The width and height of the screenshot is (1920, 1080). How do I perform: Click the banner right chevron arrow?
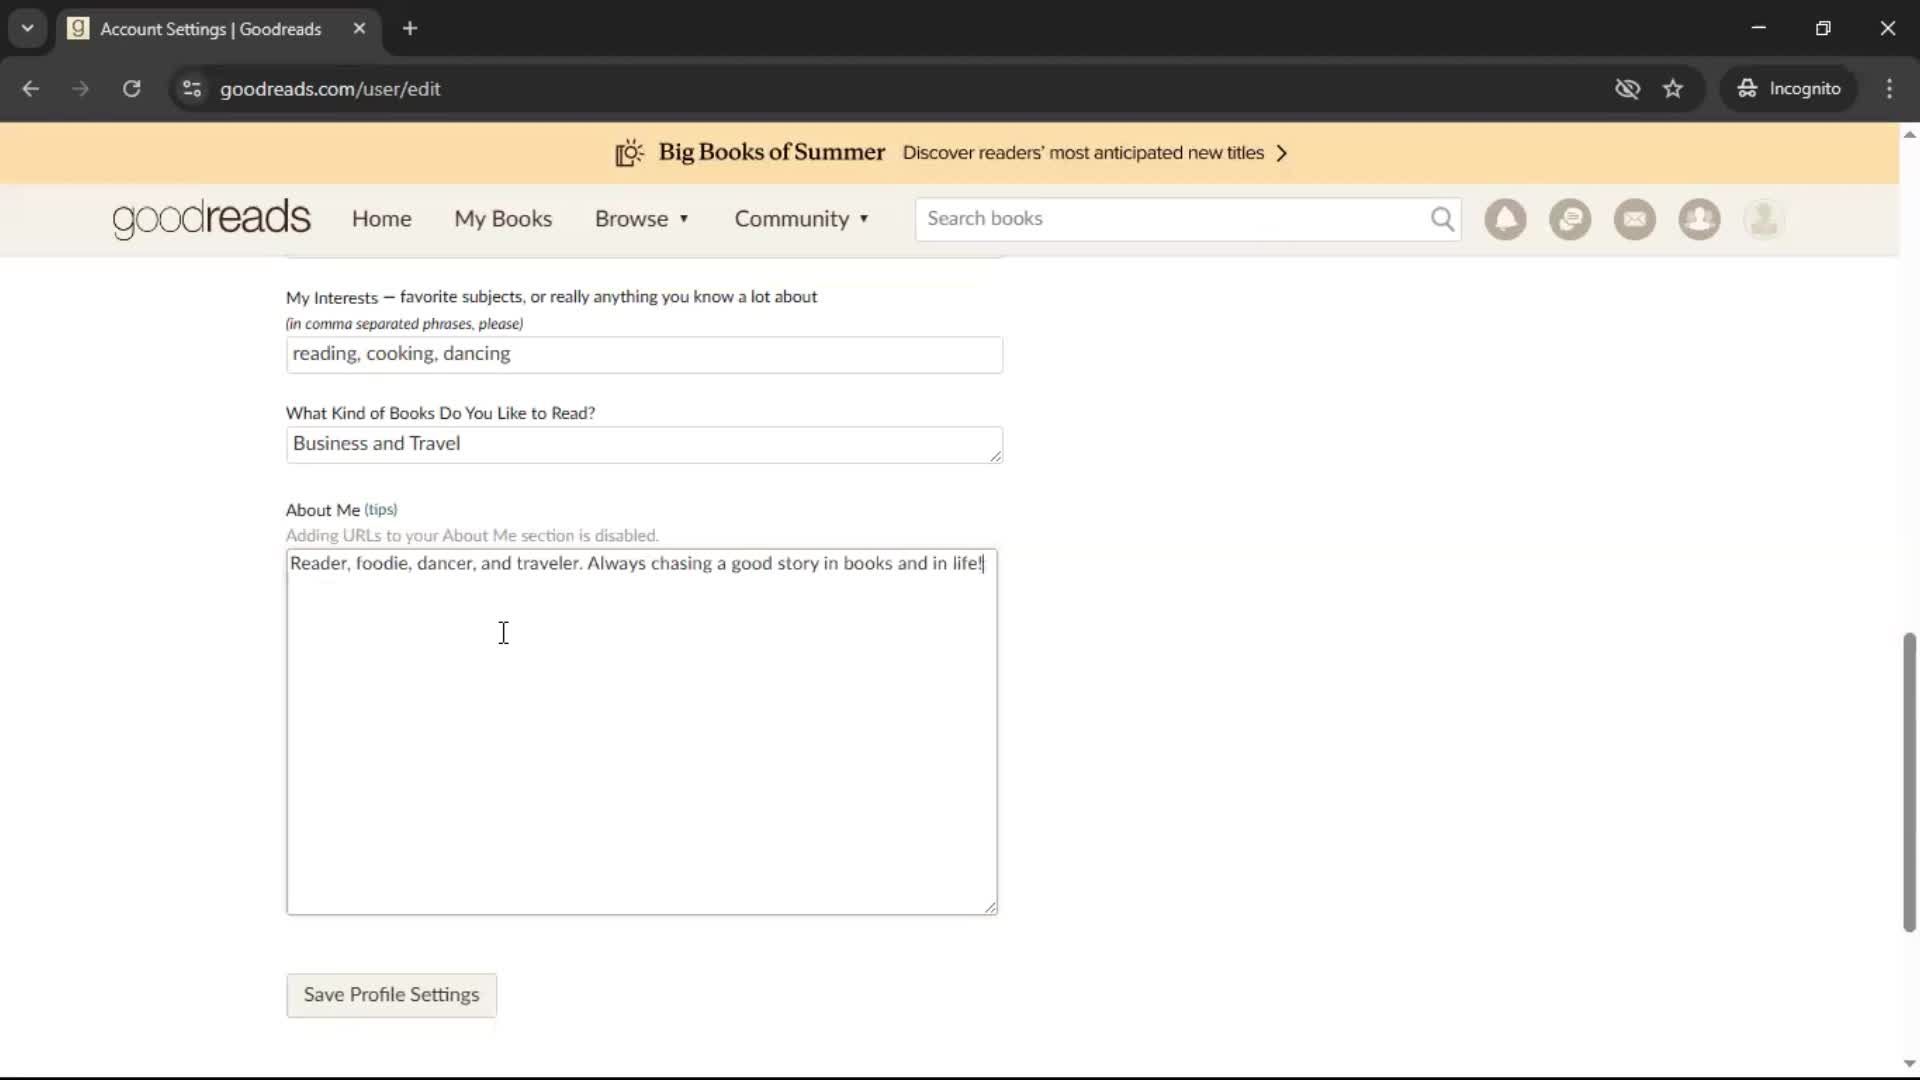point(1282,153)
